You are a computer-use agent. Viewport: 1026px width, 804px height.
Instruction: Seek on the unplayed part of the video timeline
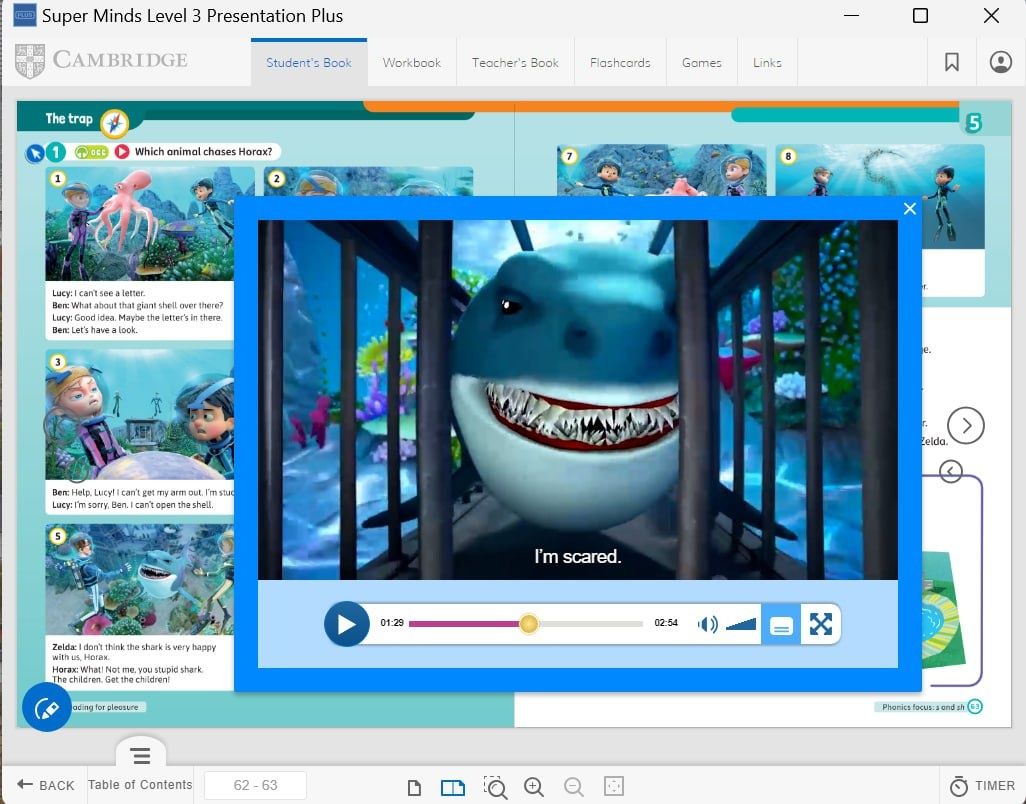pyautogui.click(x=591, y=623)
